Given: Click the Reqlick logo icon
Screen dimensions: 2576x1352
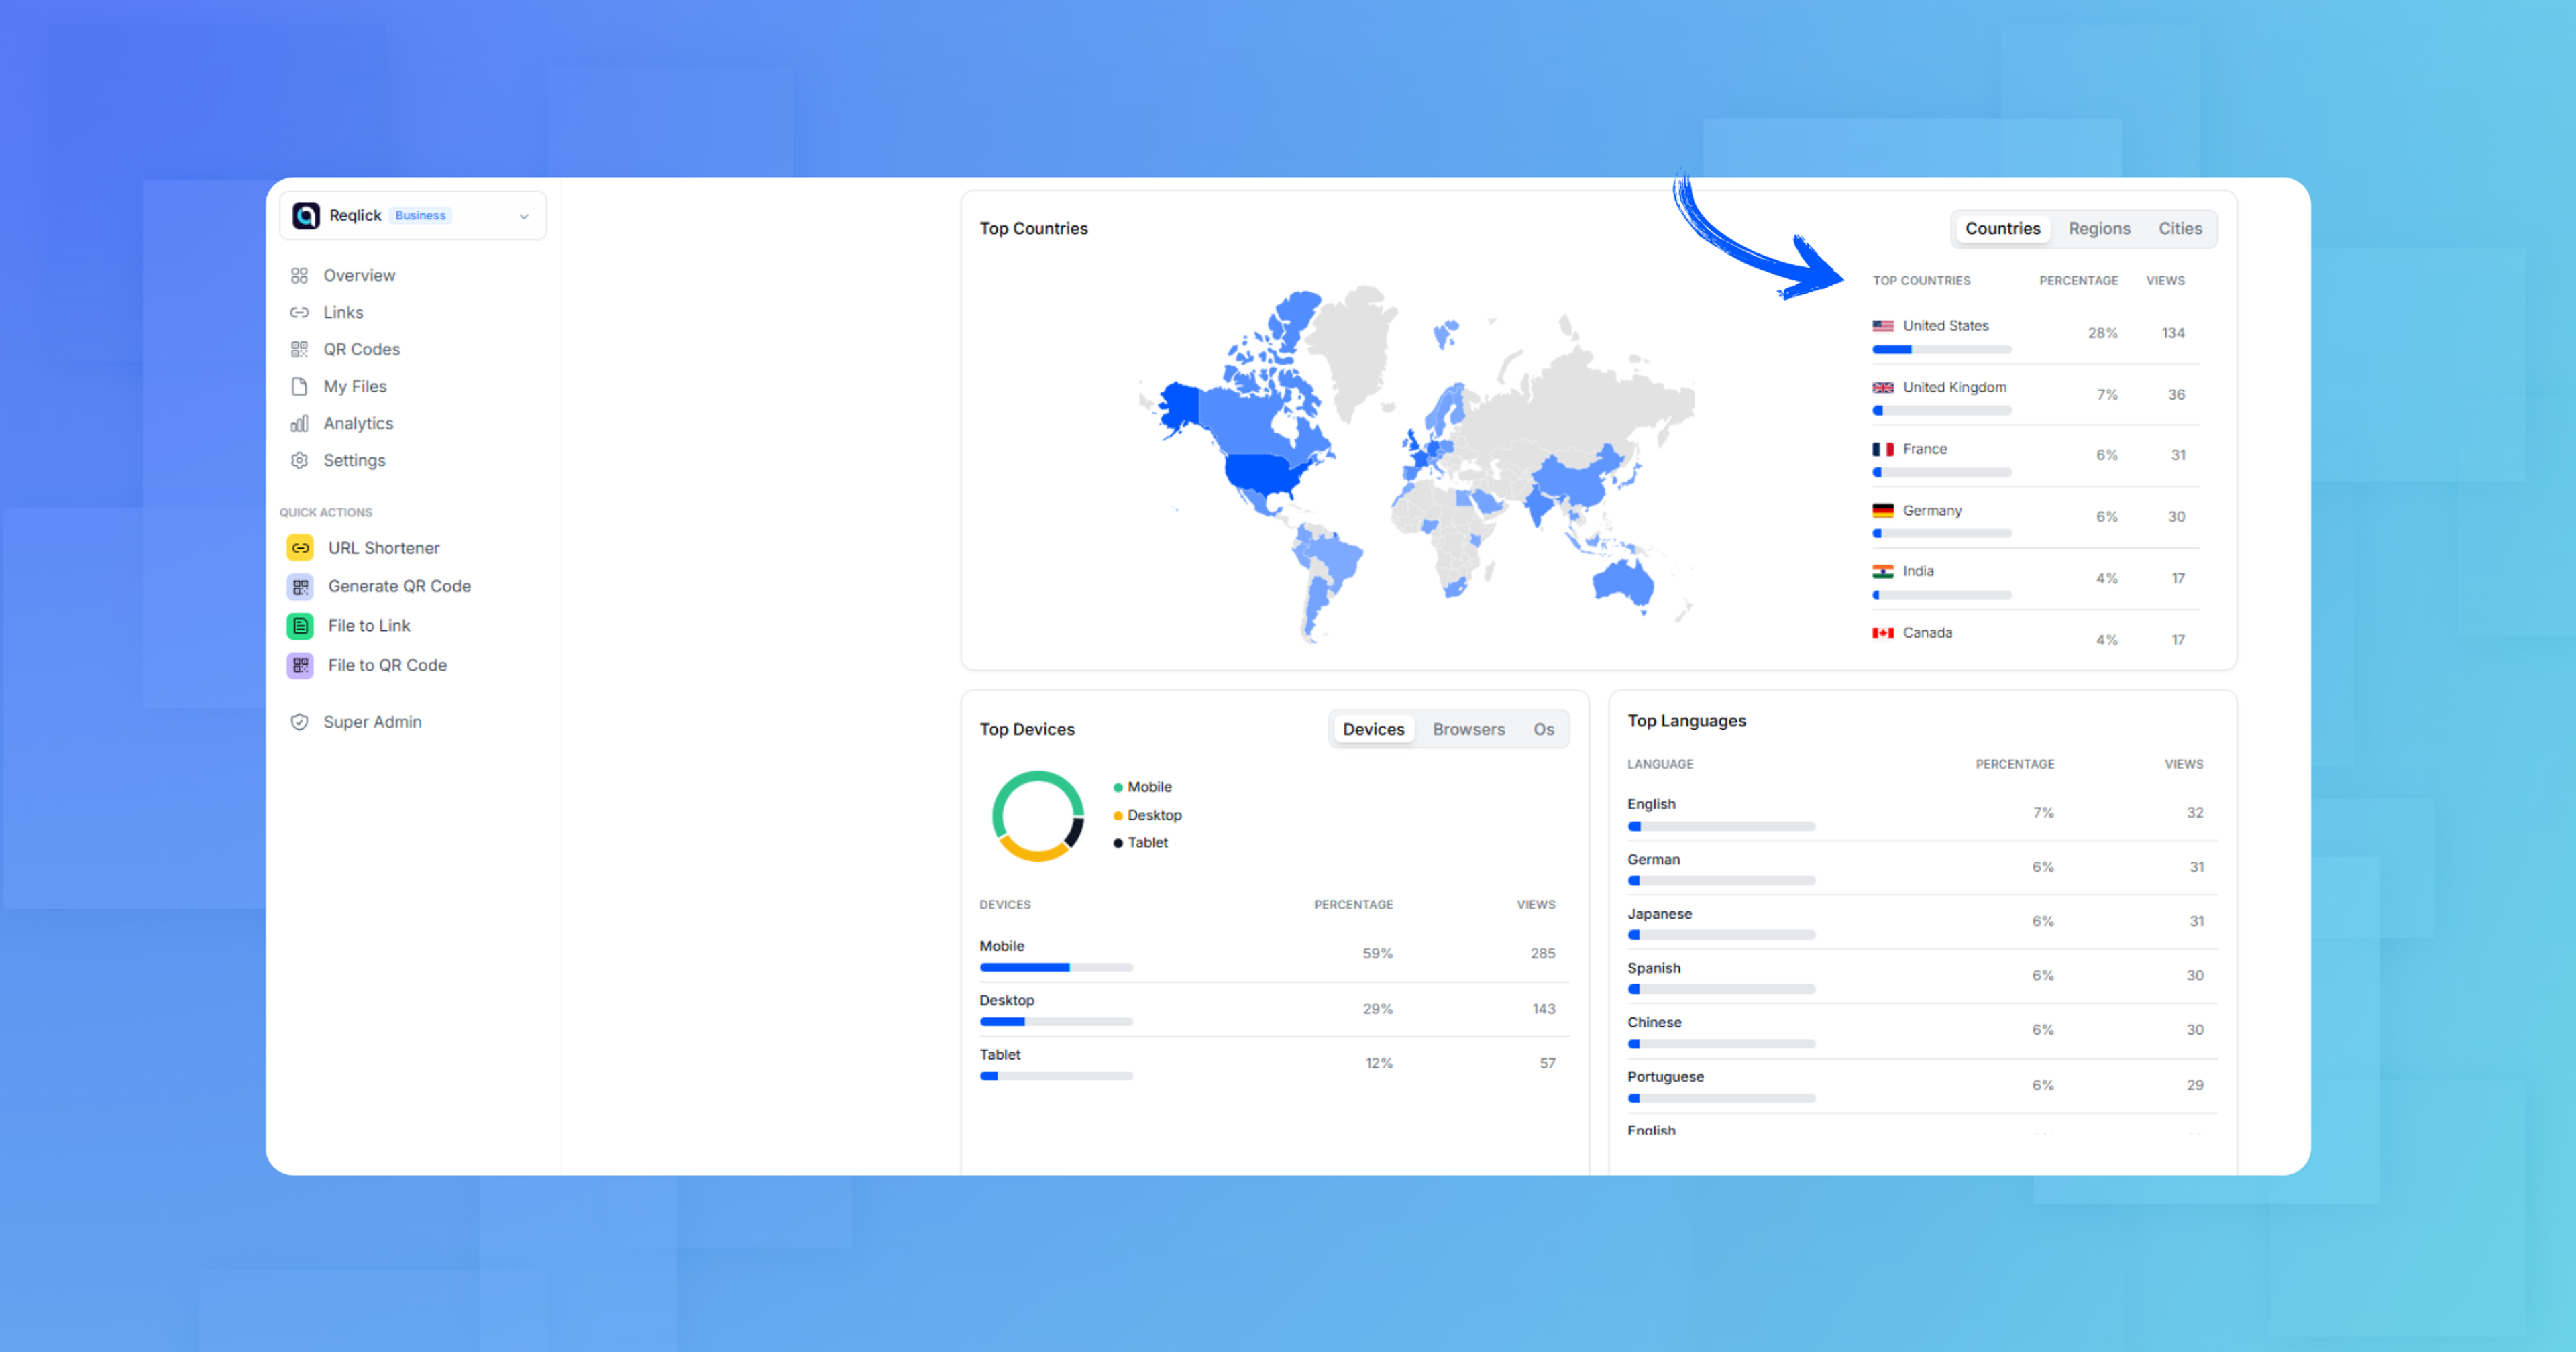Looking at the screenshot, I should (306, 215).
